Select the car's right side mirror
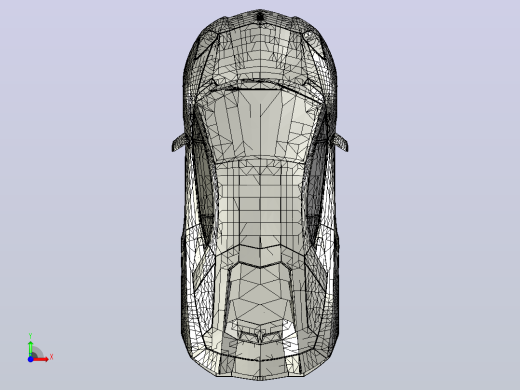The height and width of the screenshot is (390, 520). pyautogui.click(x=341, y=142)
